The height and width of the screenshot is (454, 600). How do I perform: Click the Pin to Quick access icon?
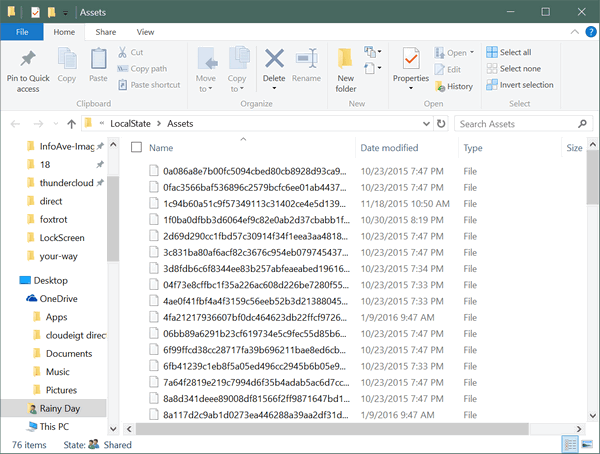click(28, 59)
